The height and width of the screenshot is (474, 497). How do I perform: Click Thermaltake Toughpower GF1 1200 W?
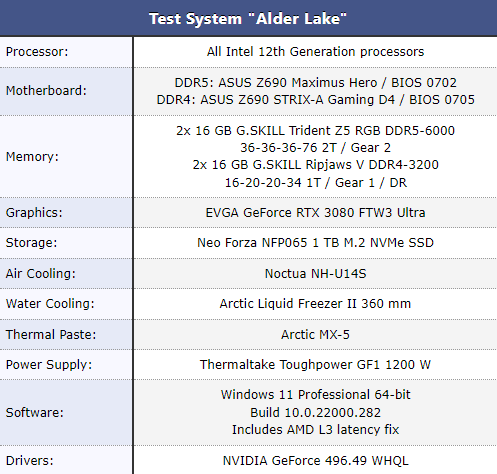[315, 365]
